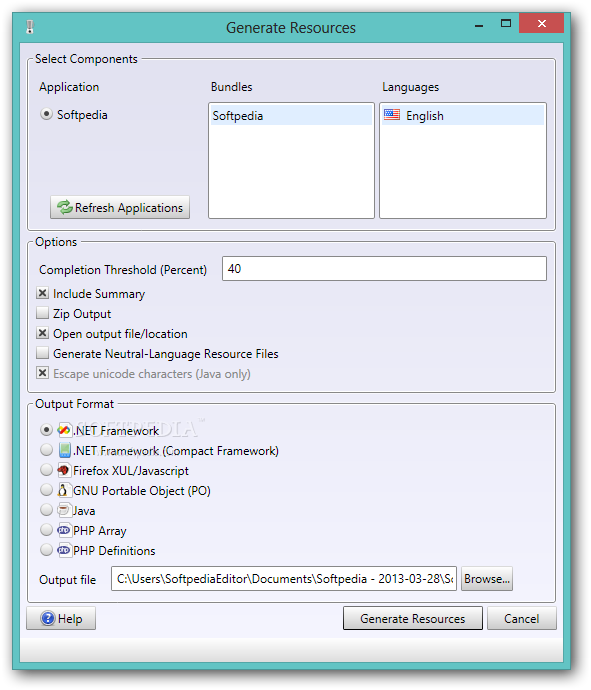Click the .NET Framework logo icon

(x=64, y=430)
